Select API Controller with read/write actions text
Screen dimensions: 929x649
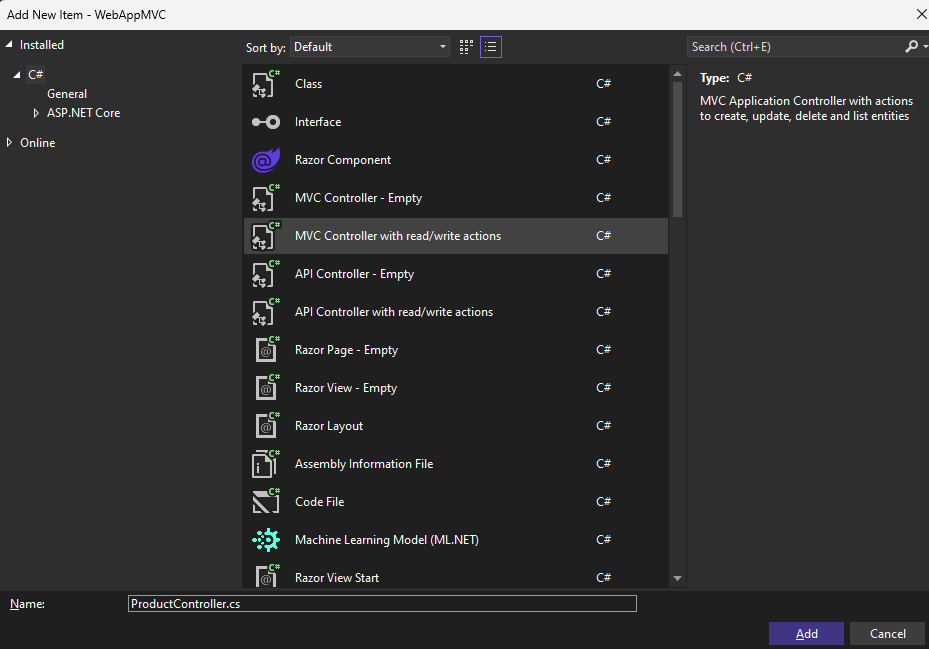tap(394, 312)
